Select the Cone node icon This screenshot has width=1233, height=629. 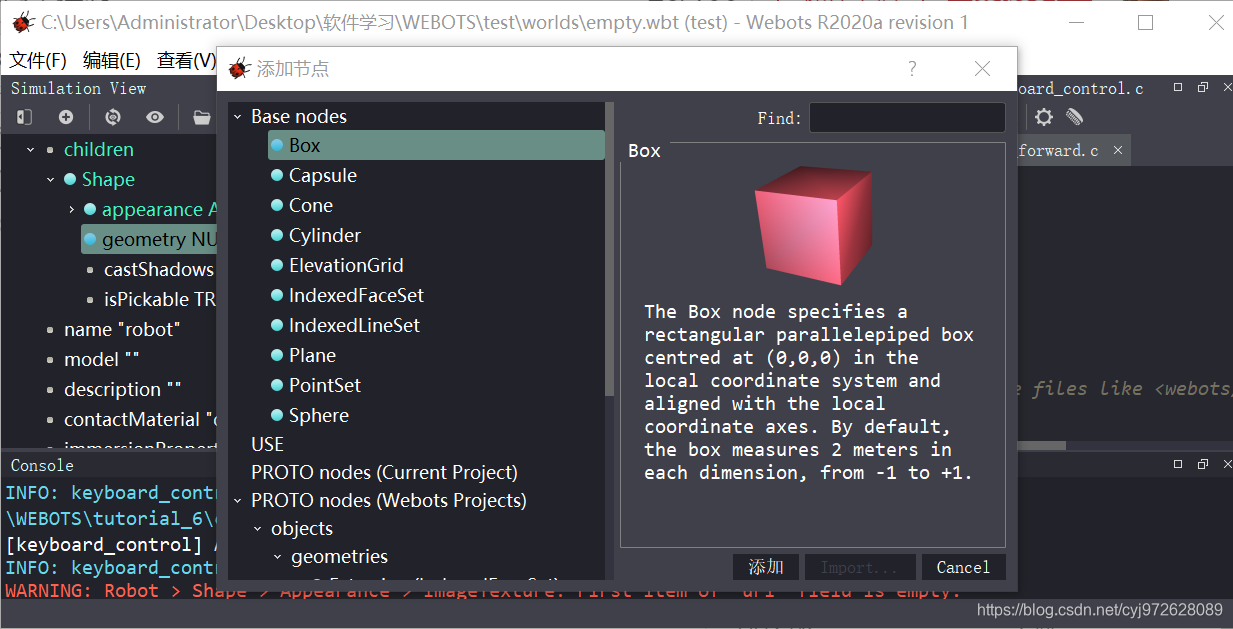(278, 206)
